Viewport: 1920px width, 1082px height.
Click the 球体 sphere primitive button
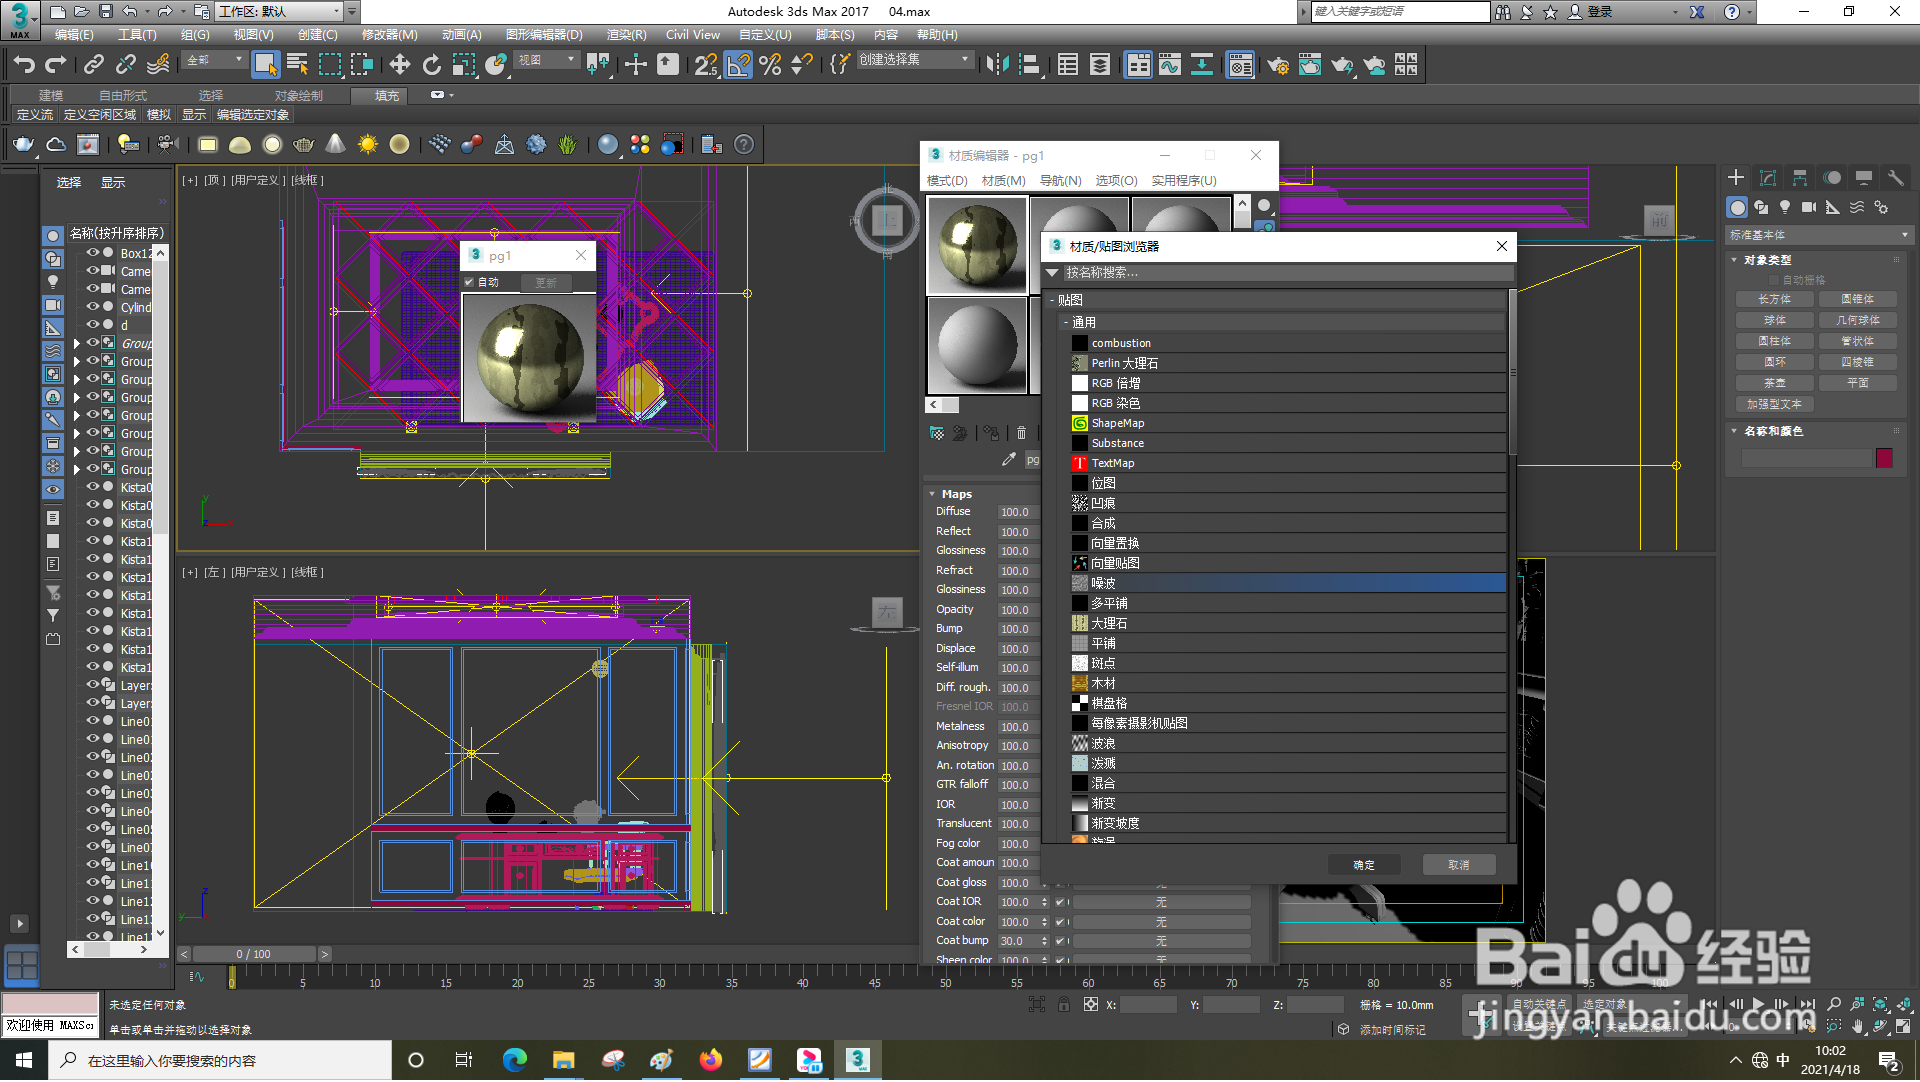pos(1775,320)
